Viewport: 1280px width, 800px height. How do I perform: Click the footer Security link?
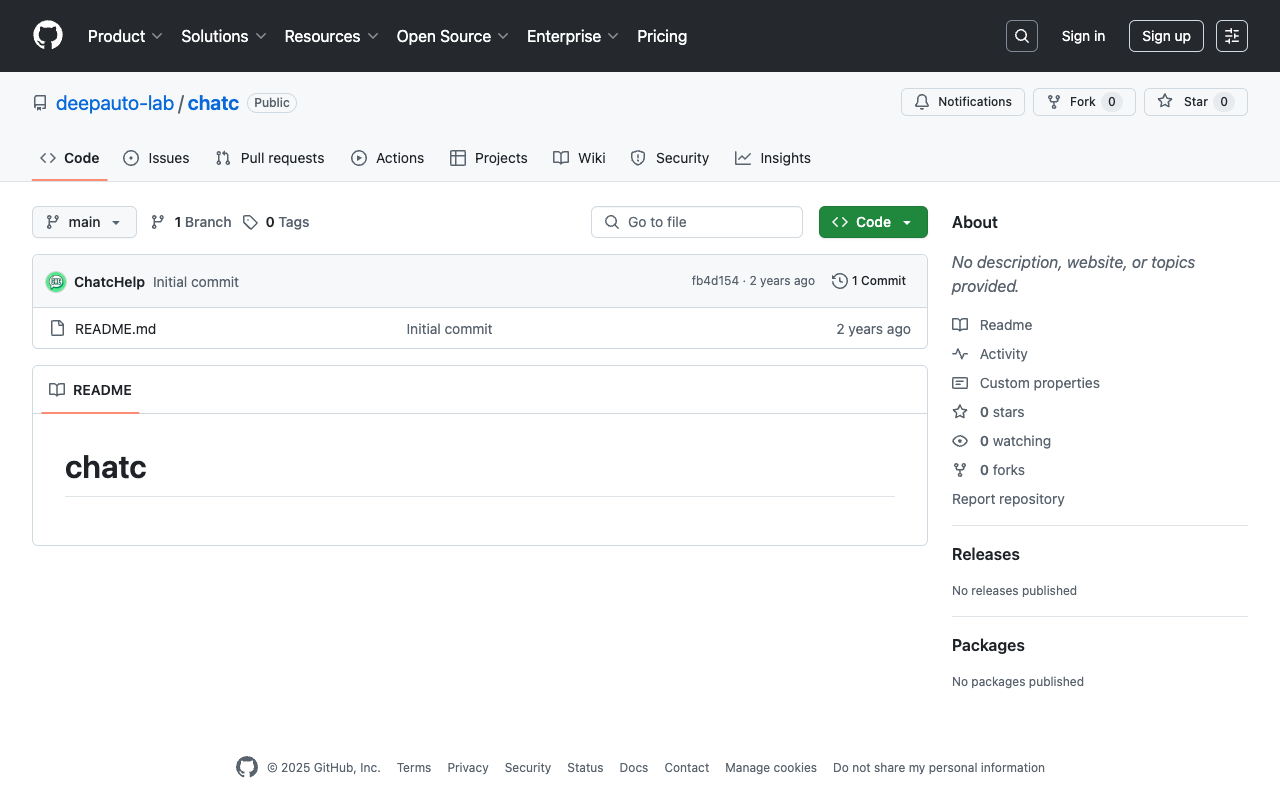tap(528, 768)
